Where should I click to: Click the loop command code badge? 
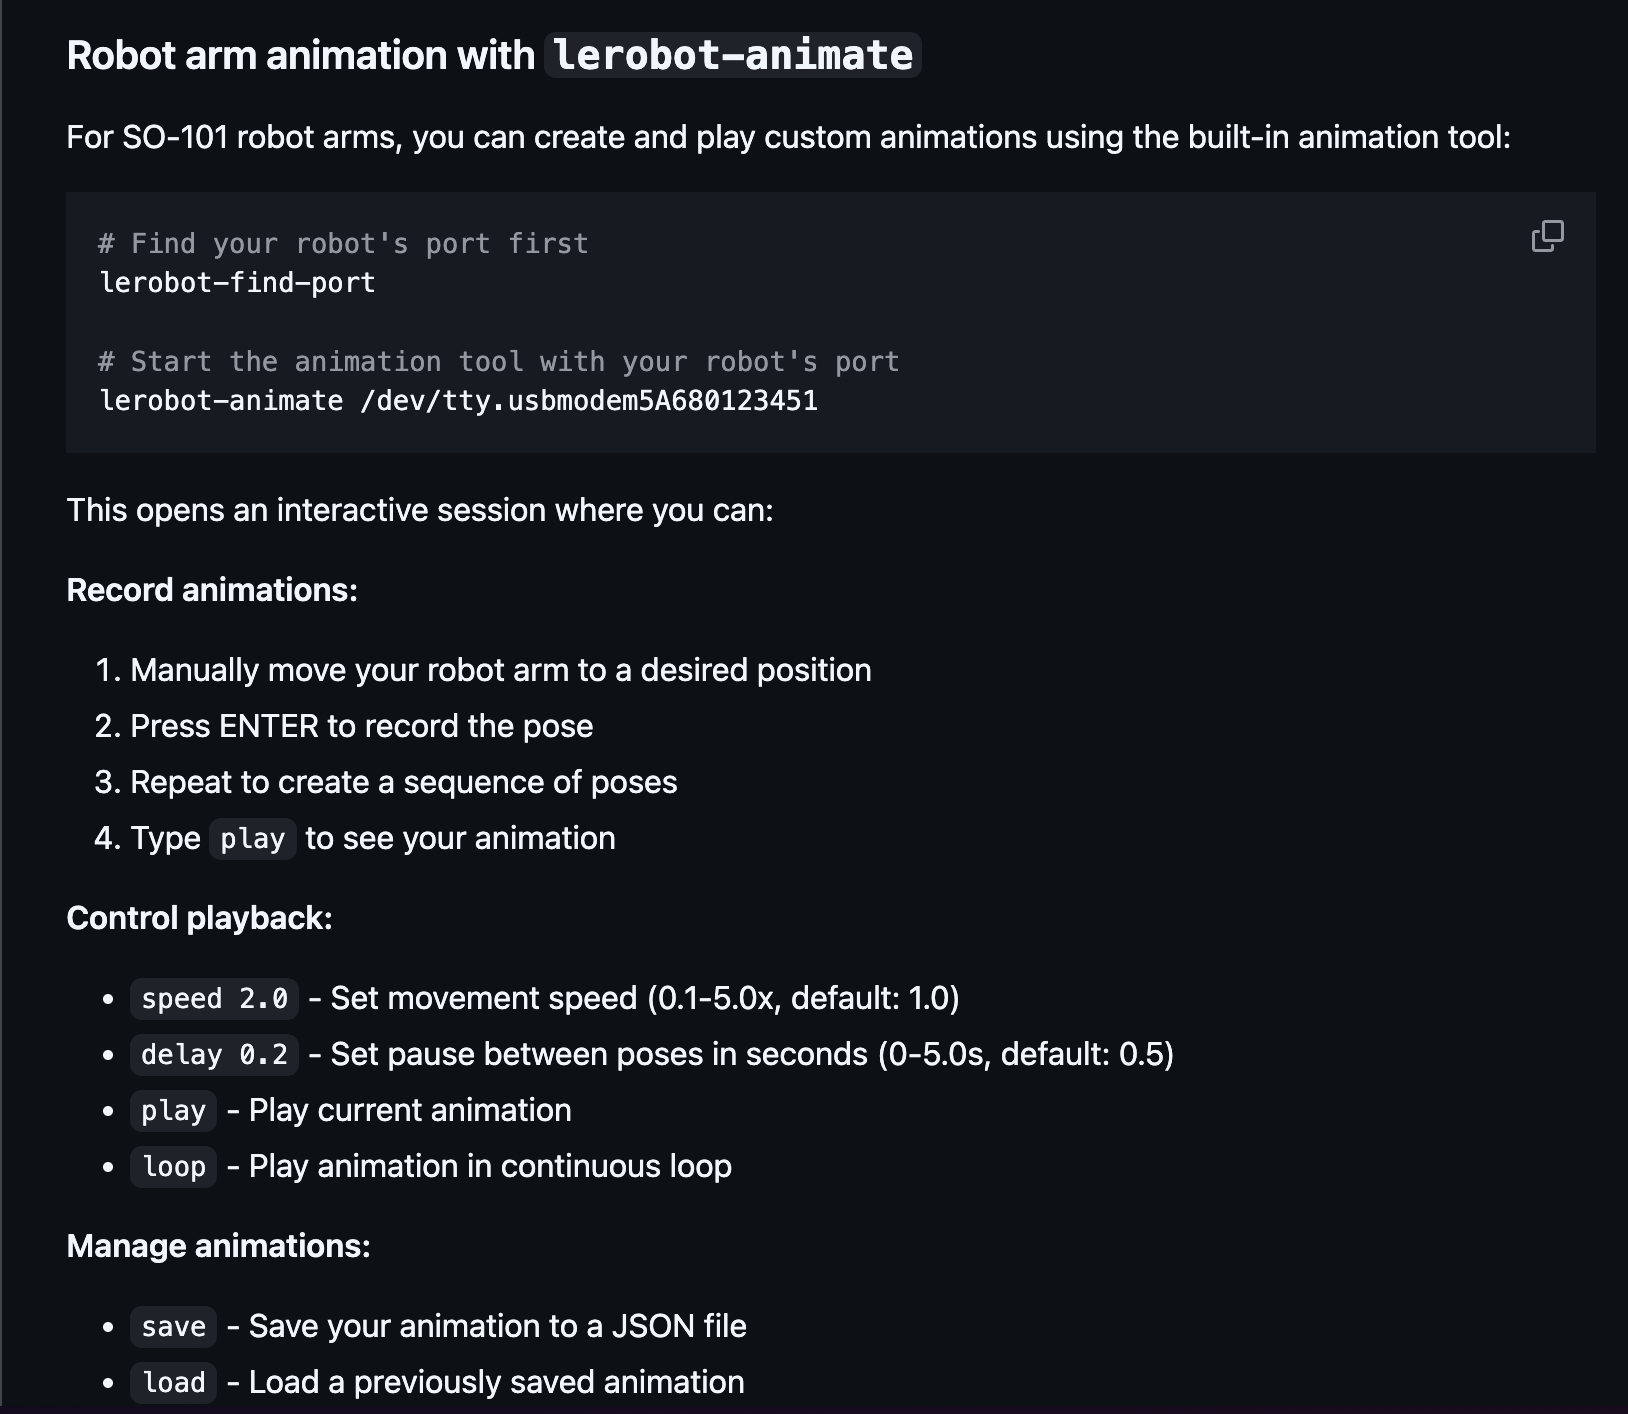click(x=172, y=1167)
